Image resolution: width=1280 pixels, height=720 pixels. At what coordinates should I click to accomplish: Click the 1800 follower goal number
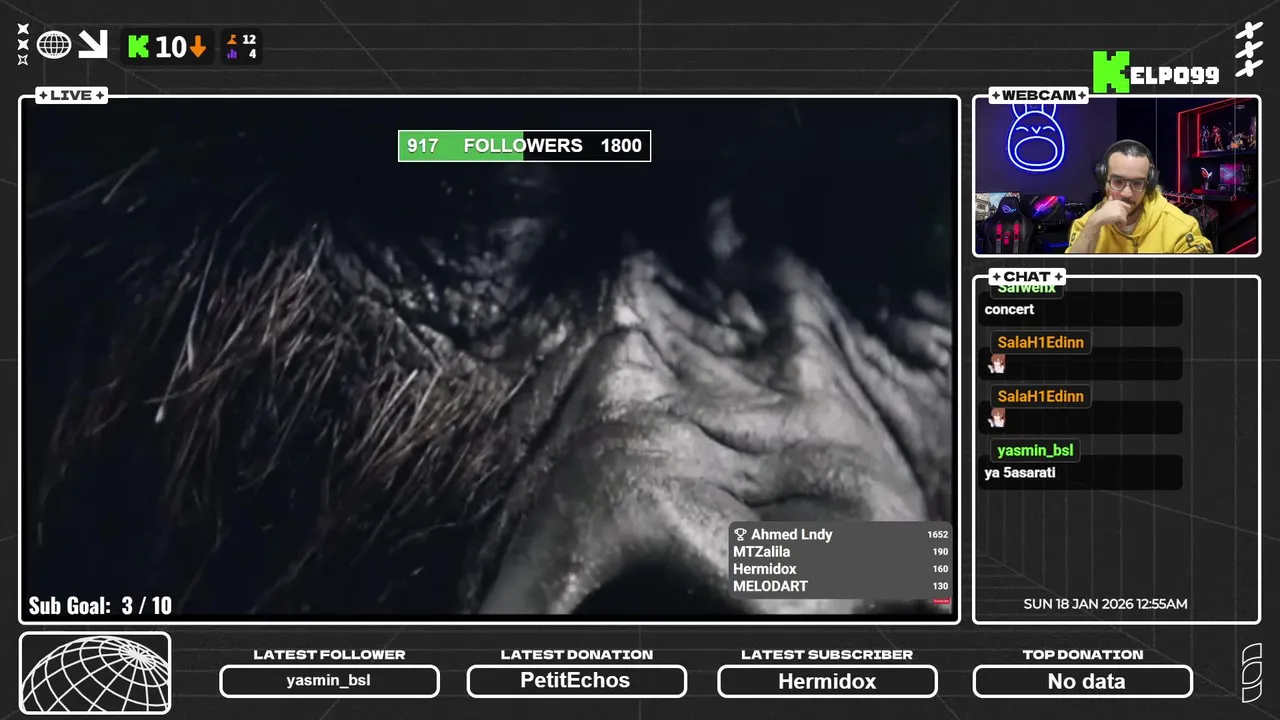[x=621, y=146]
